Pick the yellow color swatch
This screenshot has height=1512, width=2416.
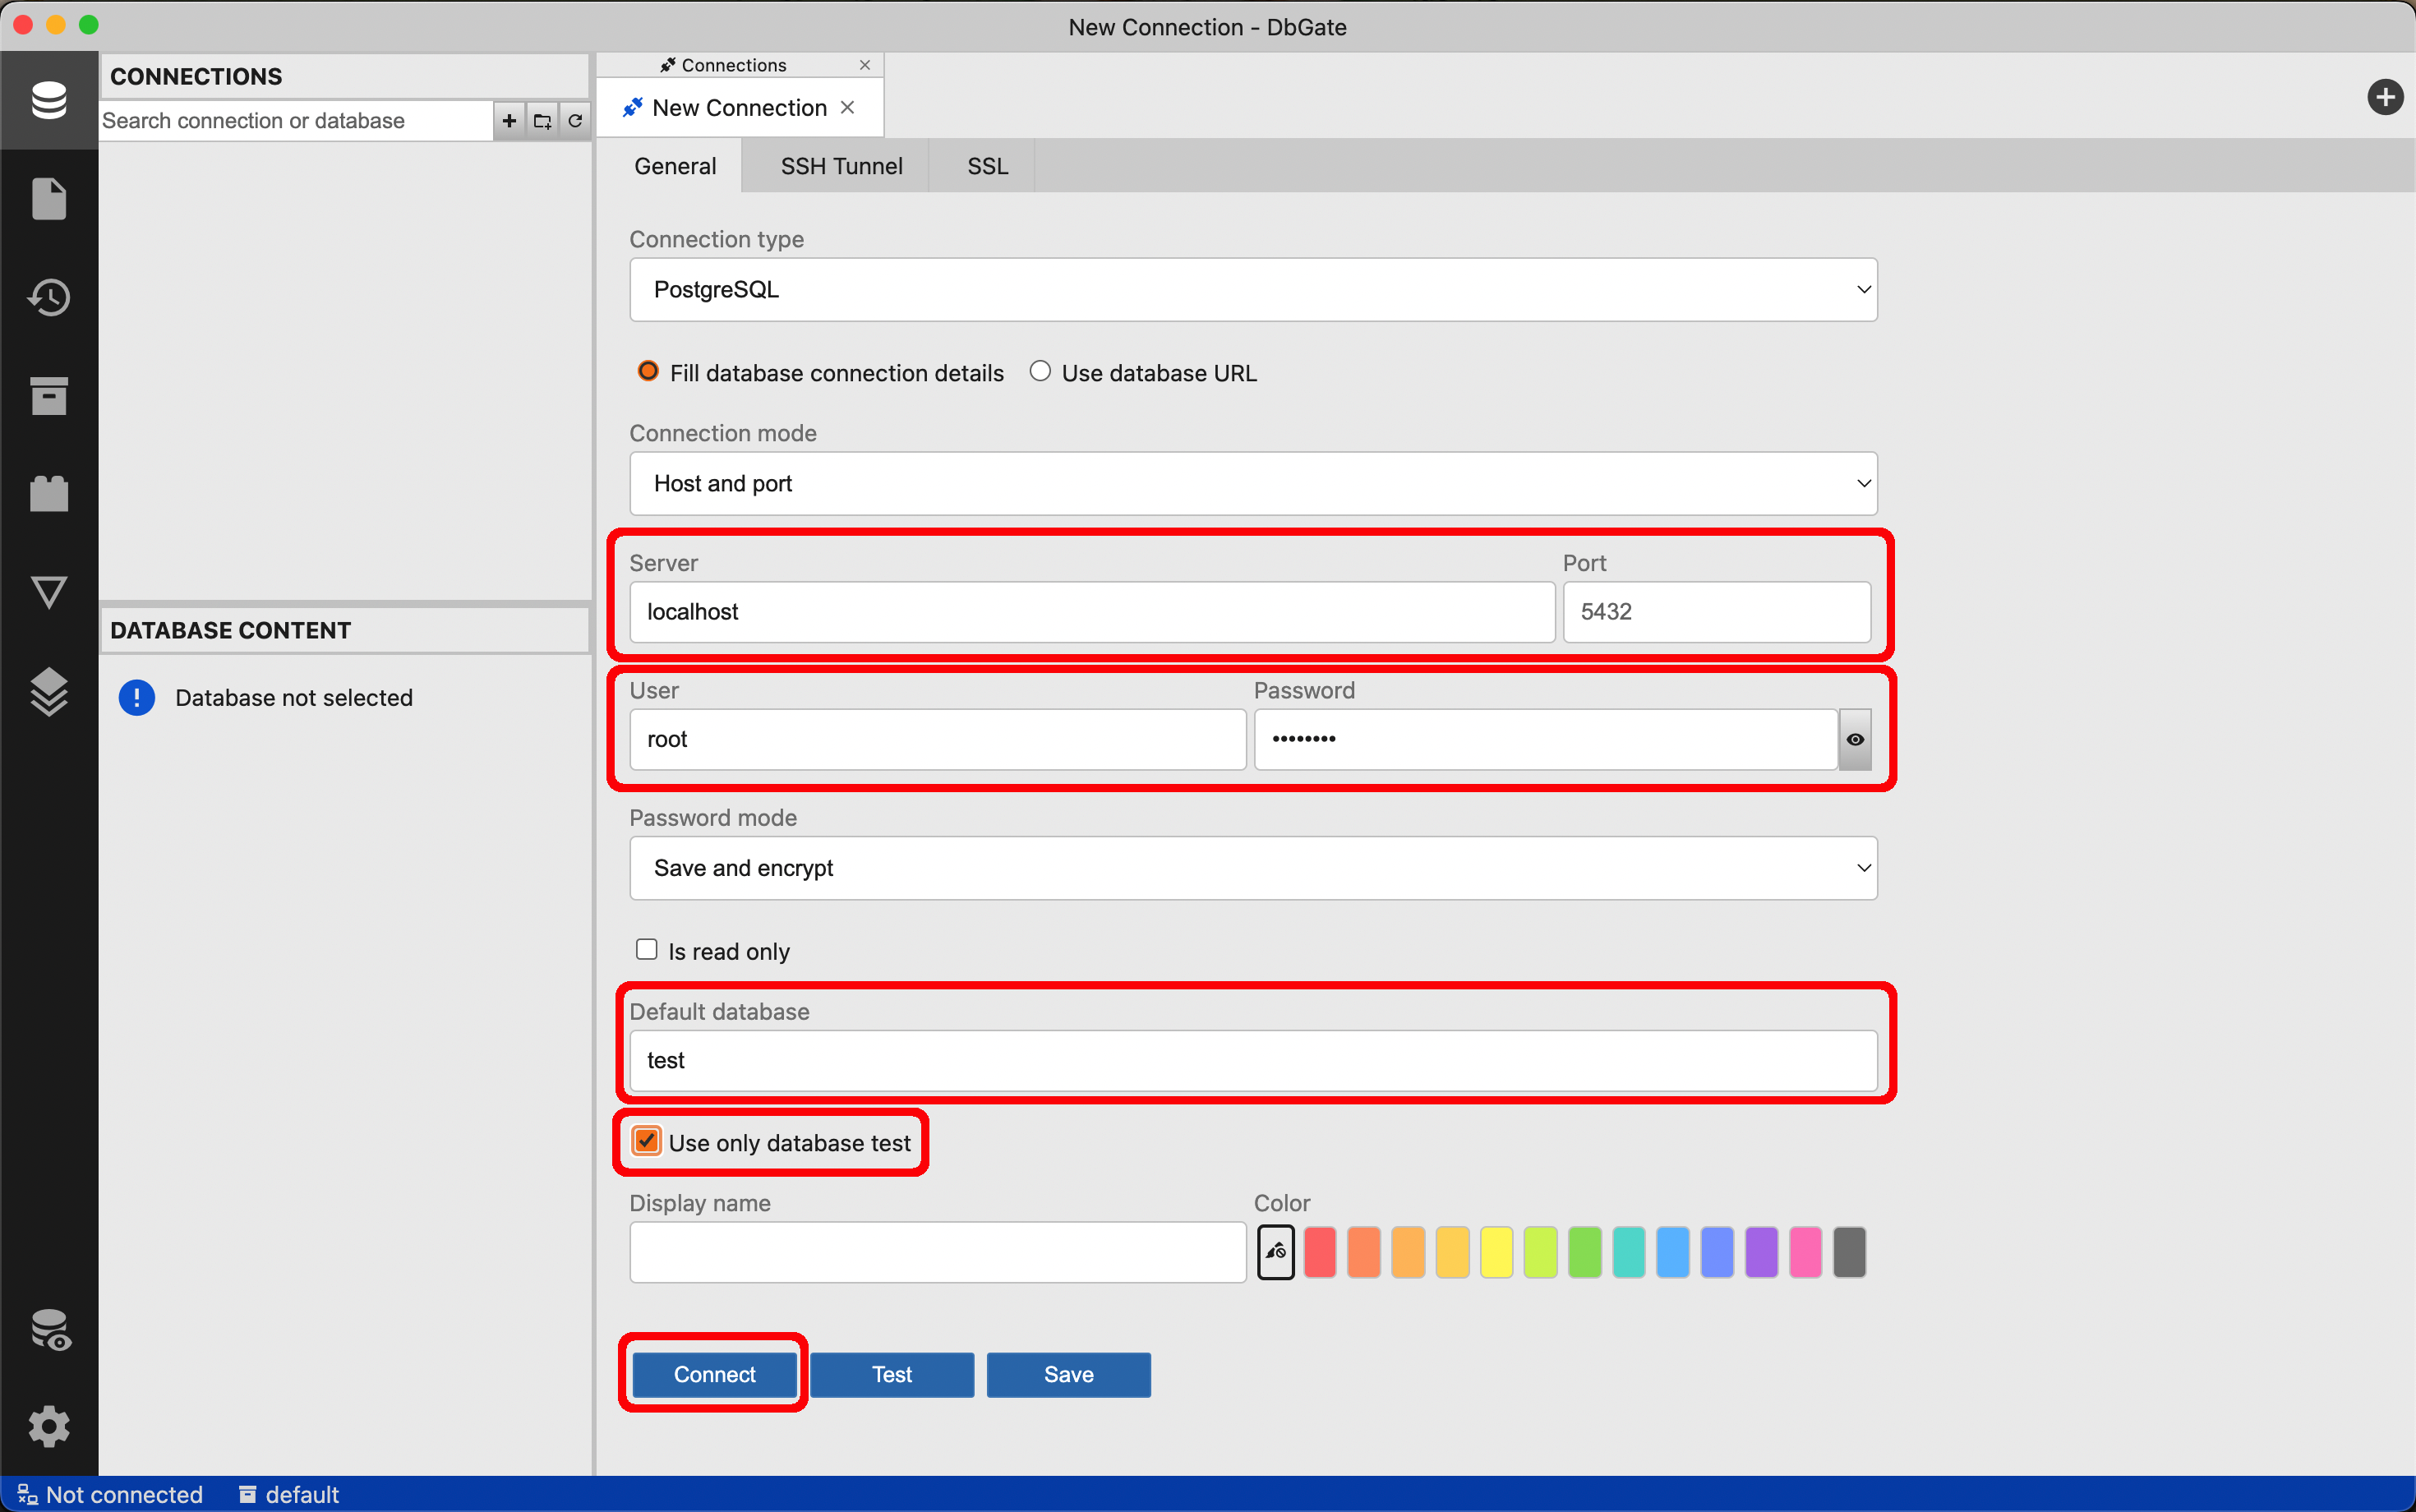tap(1496, 1252)
